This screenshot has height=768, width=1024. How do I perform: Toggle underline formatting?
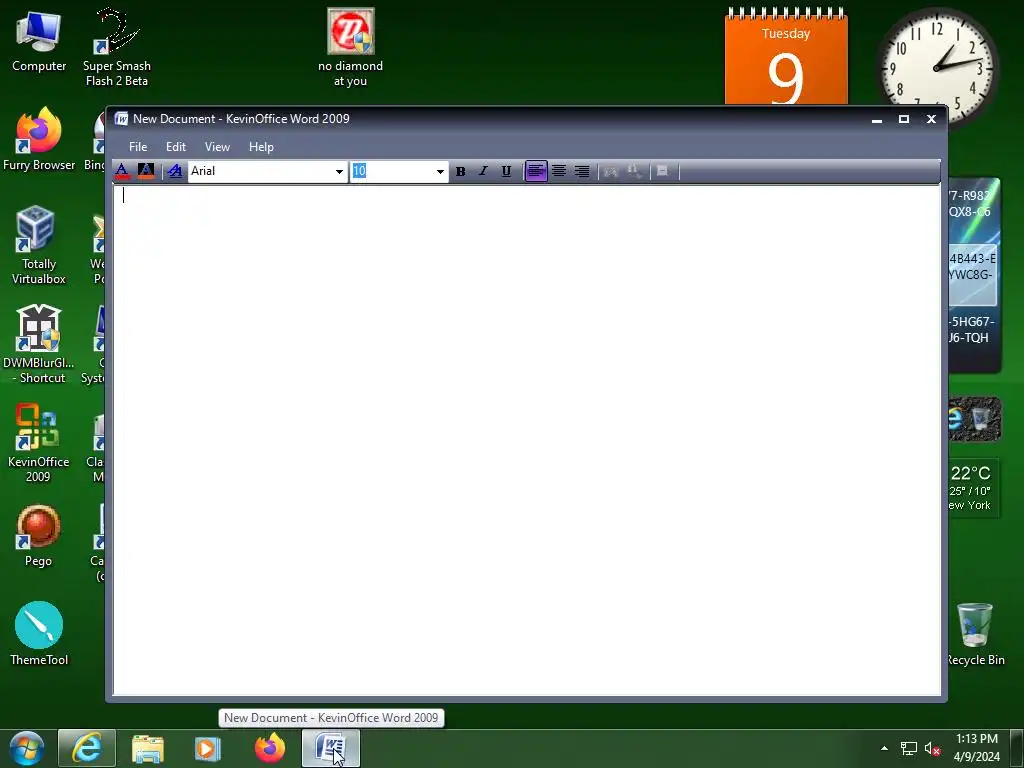506,171
